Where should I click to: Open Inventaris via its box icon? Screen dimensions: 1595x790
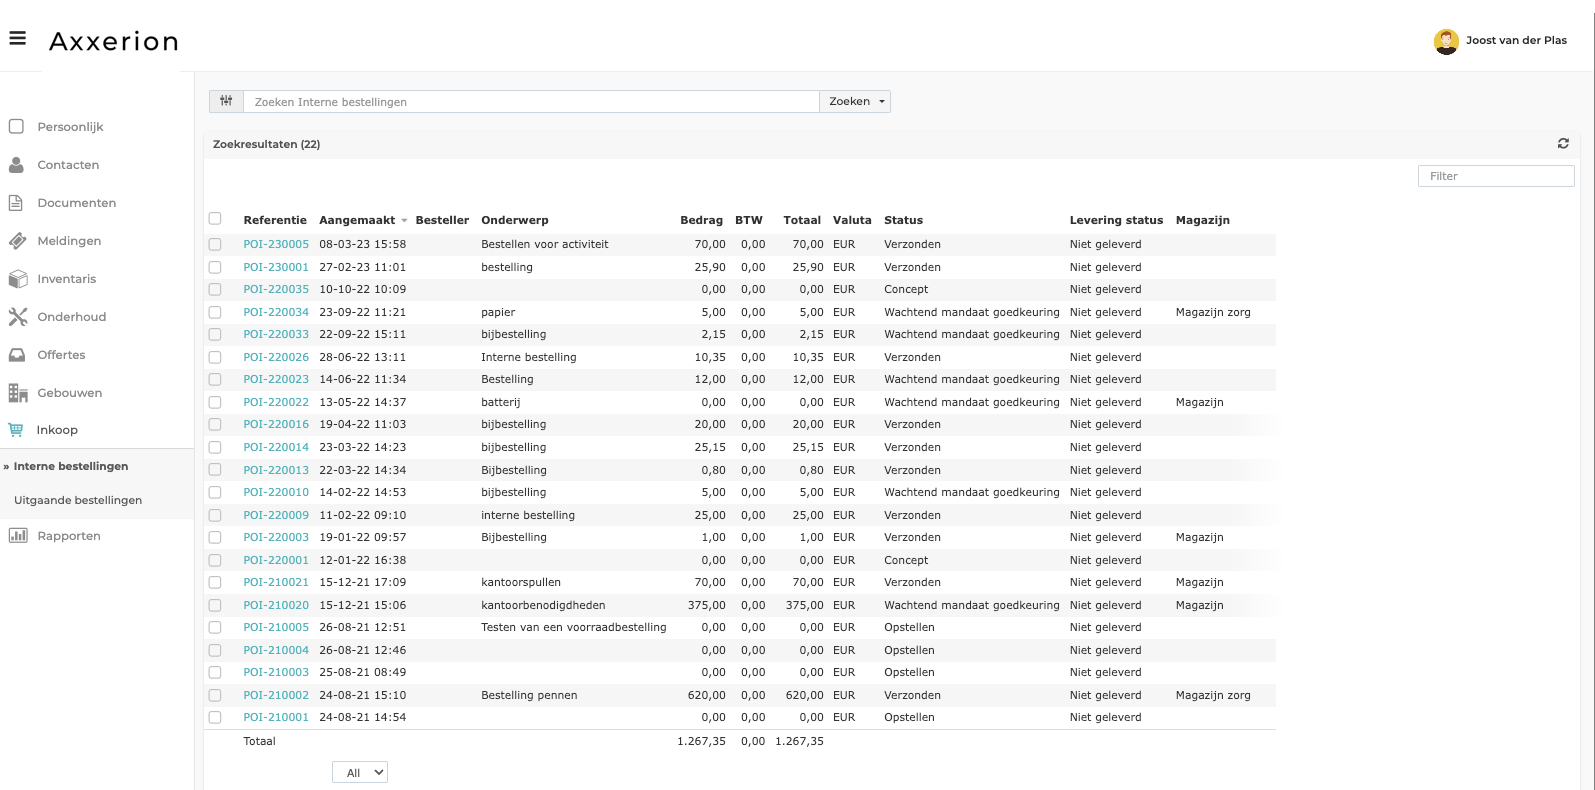coord(17,279)
